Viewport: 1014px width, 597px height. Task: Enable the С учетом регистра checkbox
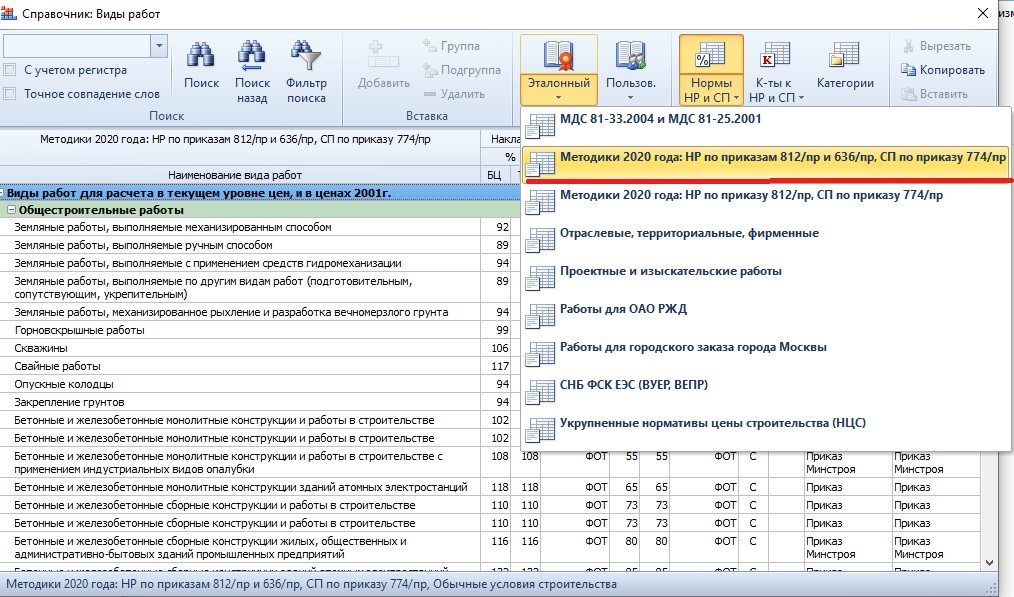(10, 70)
